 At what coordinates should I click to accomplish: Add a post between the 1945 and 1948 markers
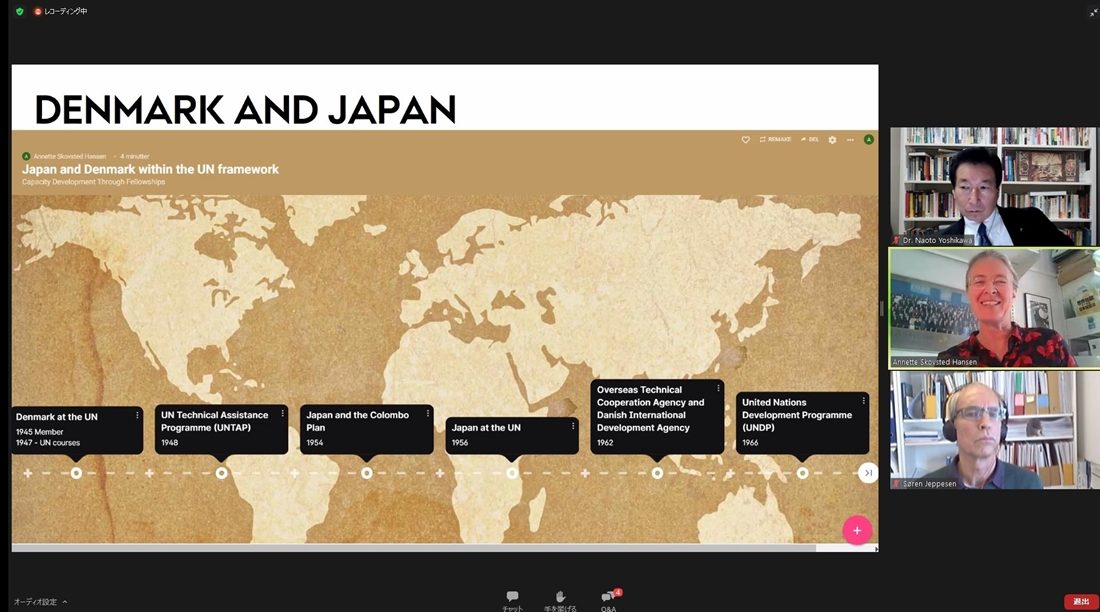tap(149, 473)
